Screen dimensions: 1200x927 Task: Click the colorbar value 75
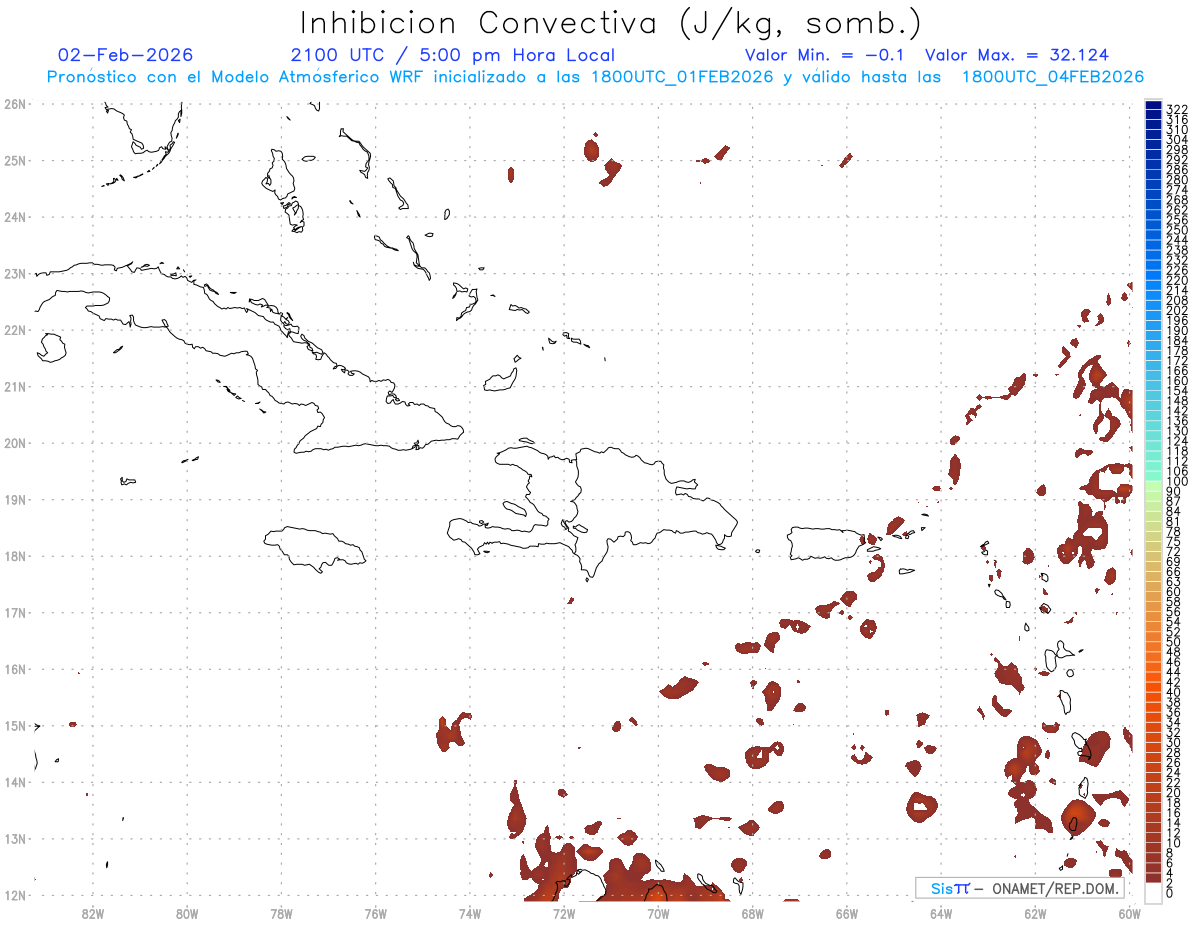pyautogui.click(x=1174, y=542)
